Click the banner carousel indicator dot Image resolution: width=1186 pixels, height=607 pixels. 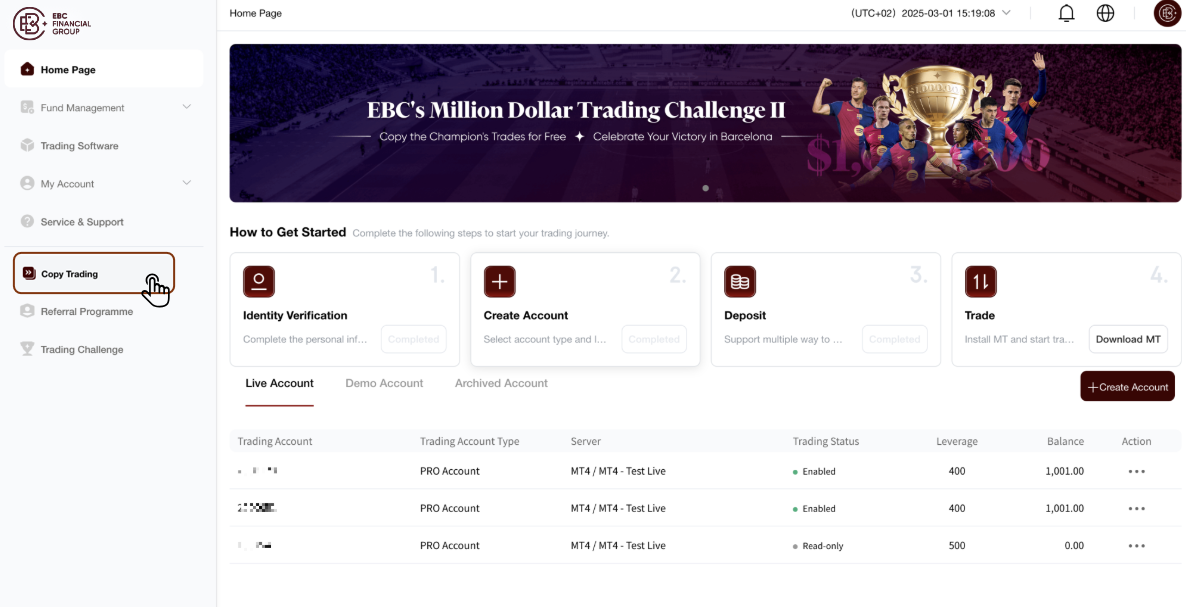point(706,188)
